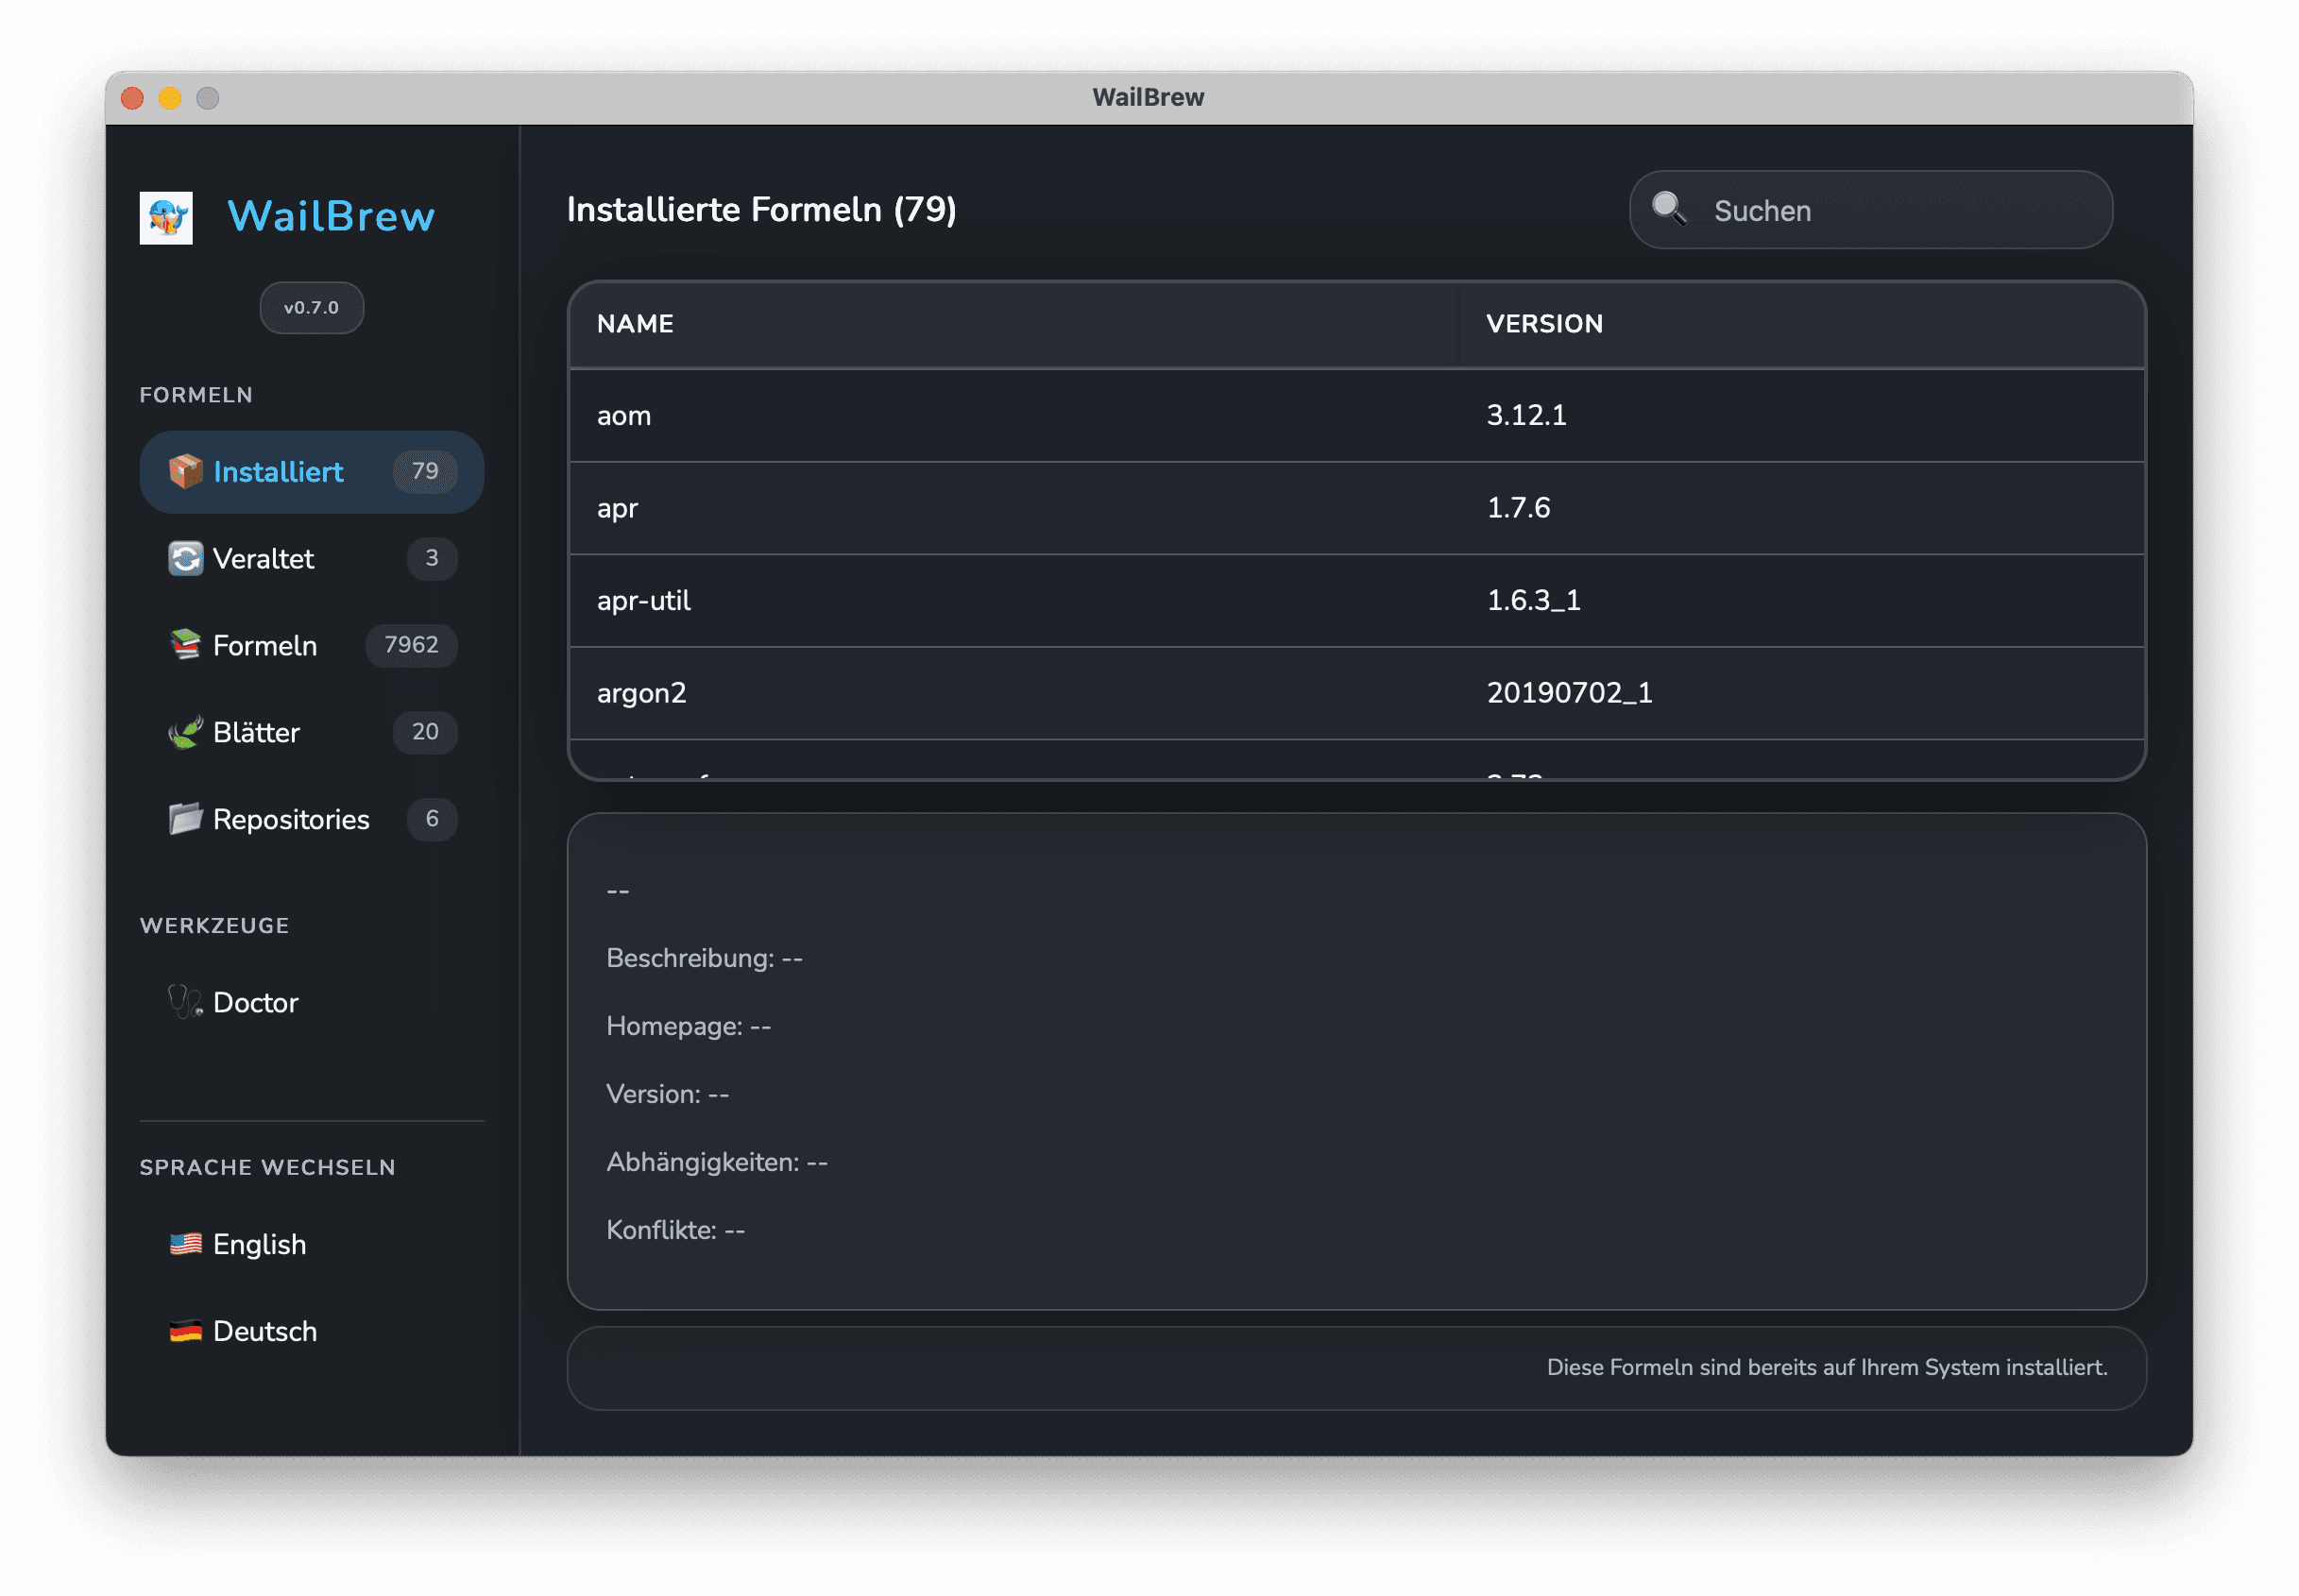
Task: Click the FORMELN sidebar section heading
Action: click(x=196, y=395)
